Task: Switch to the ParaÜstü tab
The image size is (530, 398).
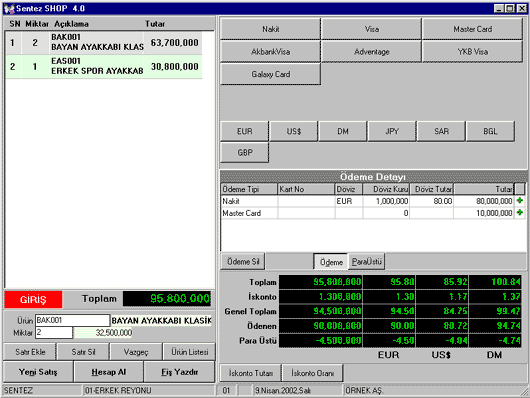Action: 366,262
